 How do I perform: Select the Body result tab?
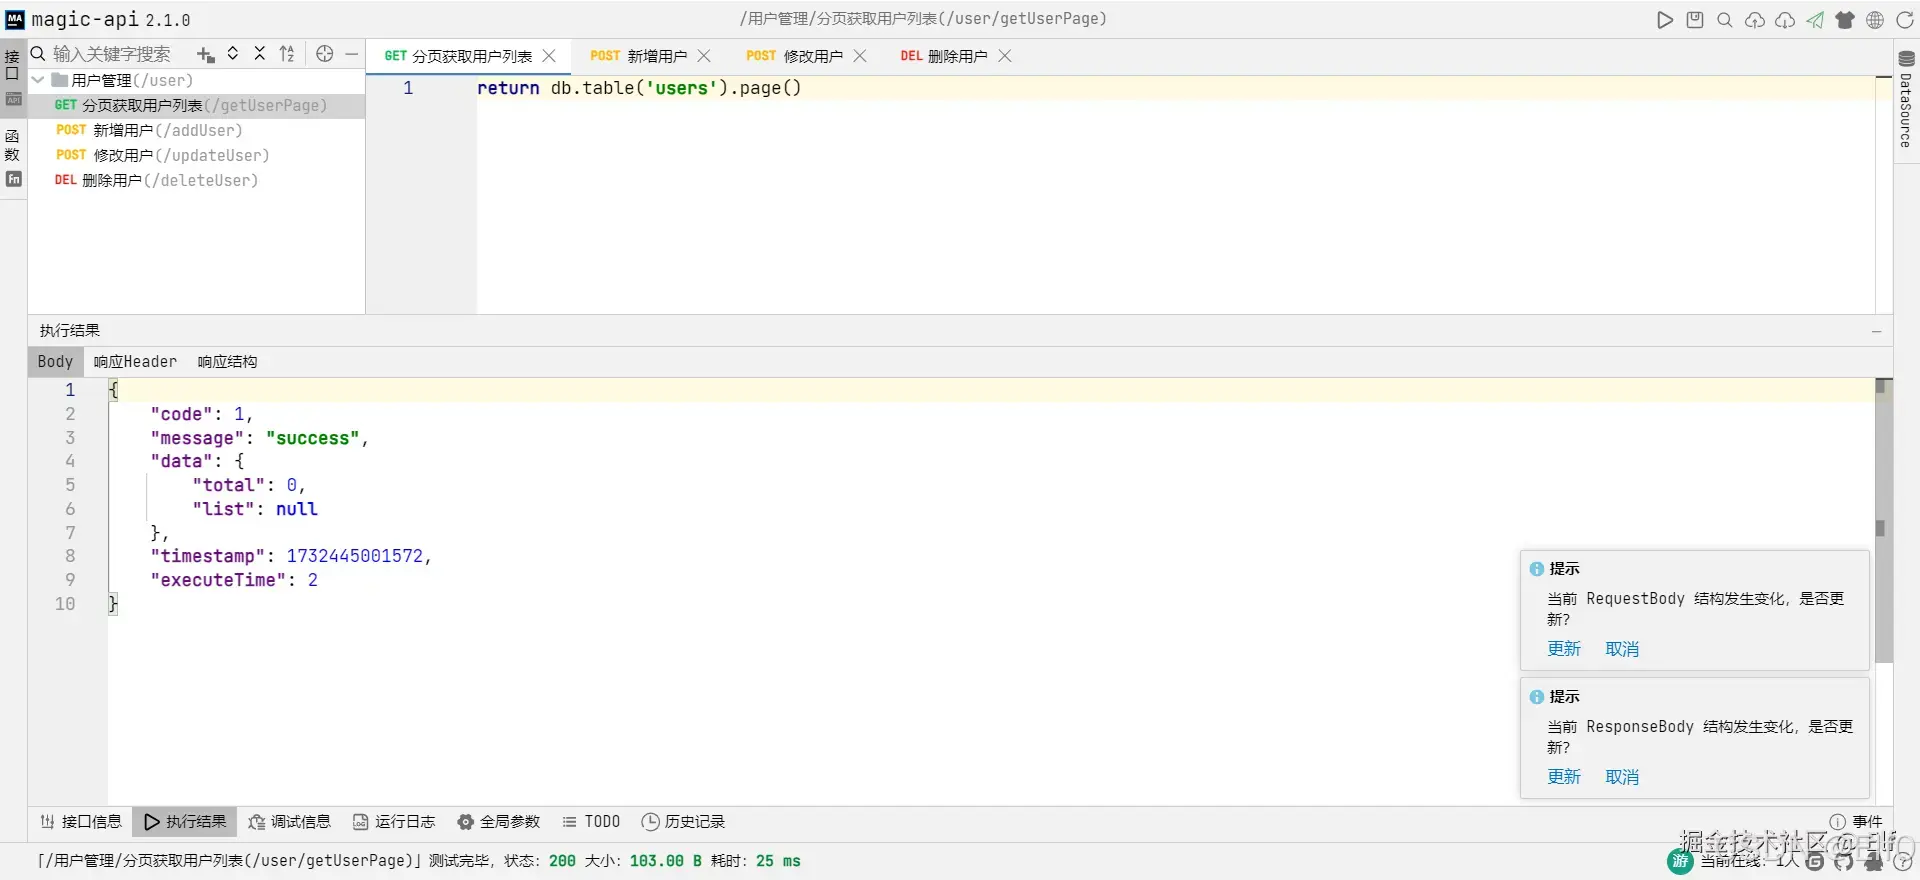tap(55, 362)
